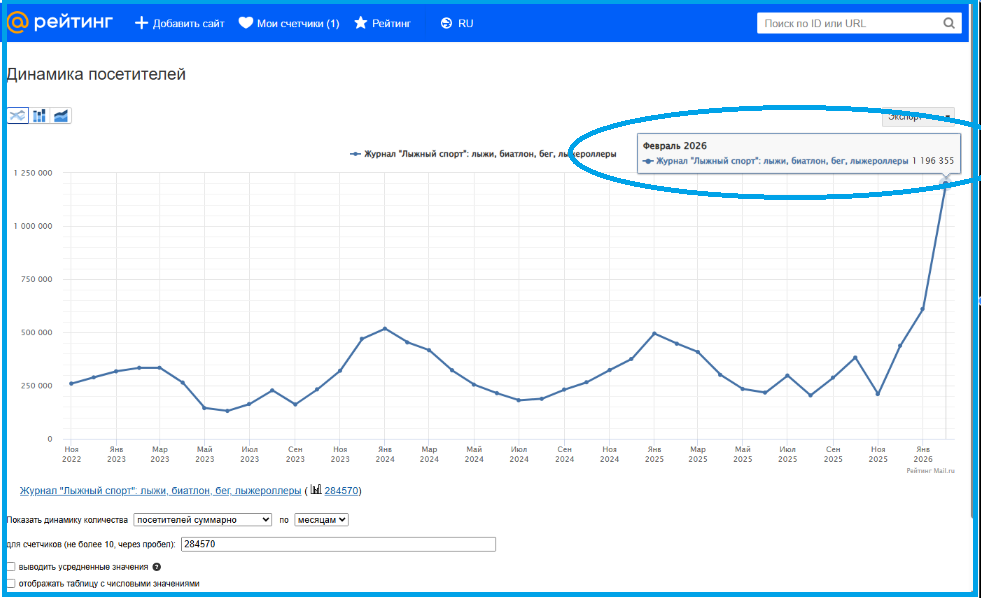Open the месяцам period dropdown
The width and height of the screenshot is (981, 598).
(x=321, y=520)
